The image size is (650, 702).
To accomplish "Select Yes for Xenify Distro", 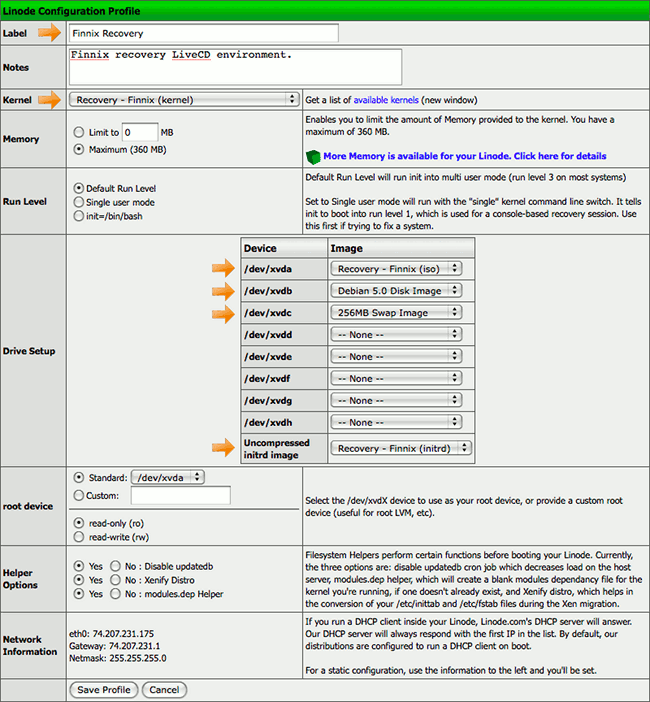I will [x=79, y=580].
